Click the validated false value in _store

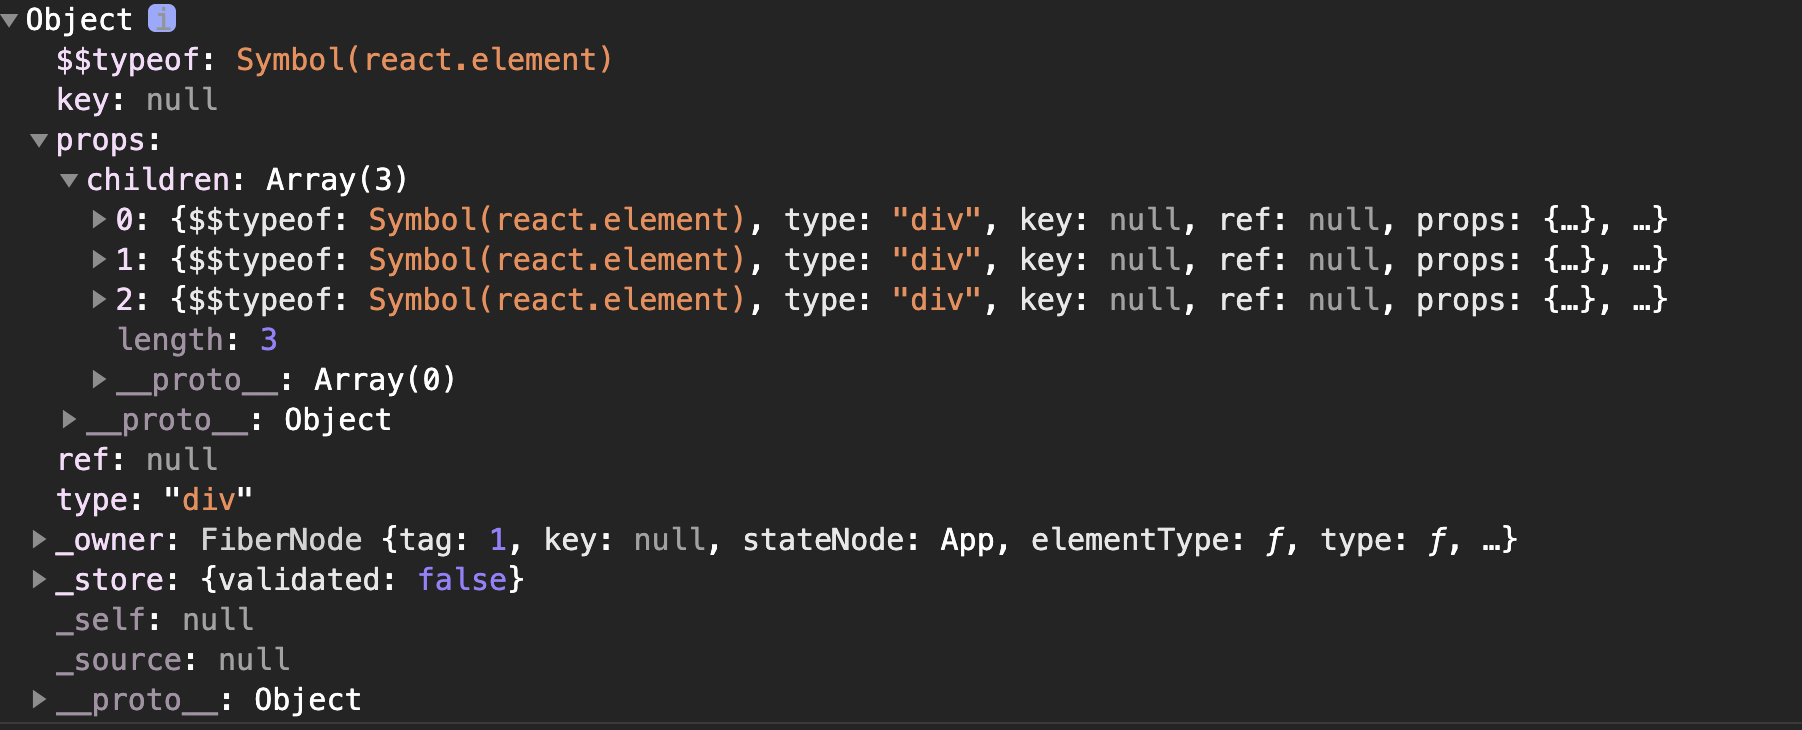[x=462, y=580]
